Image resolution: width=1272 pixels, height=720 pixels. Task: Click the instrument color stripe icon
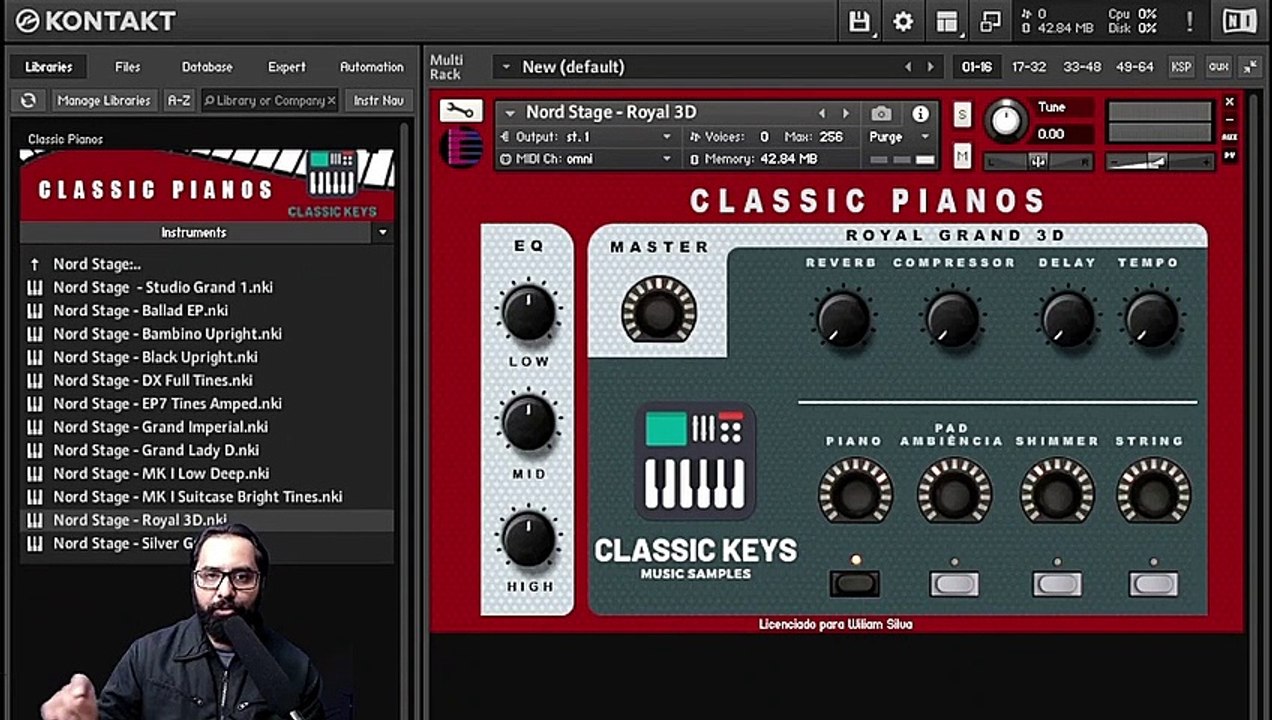[461, 148]
